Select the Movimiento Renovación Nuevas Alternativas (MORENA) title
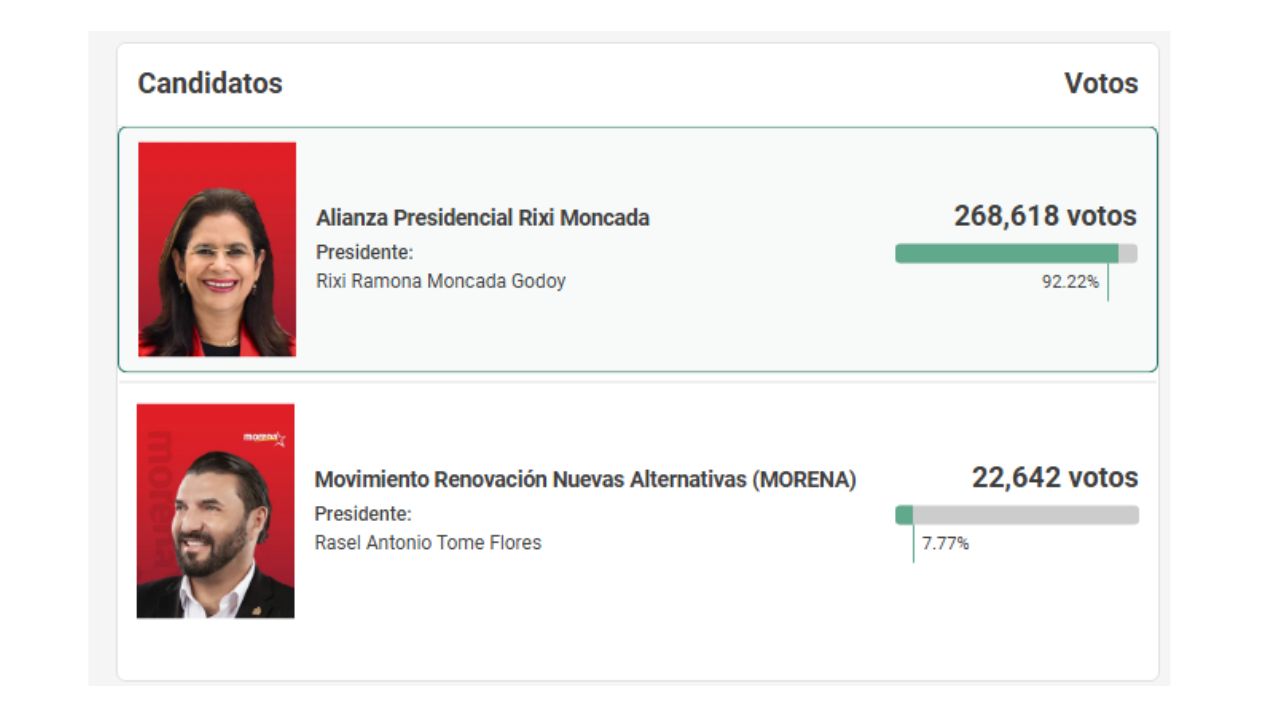 (x=585, y=480)
